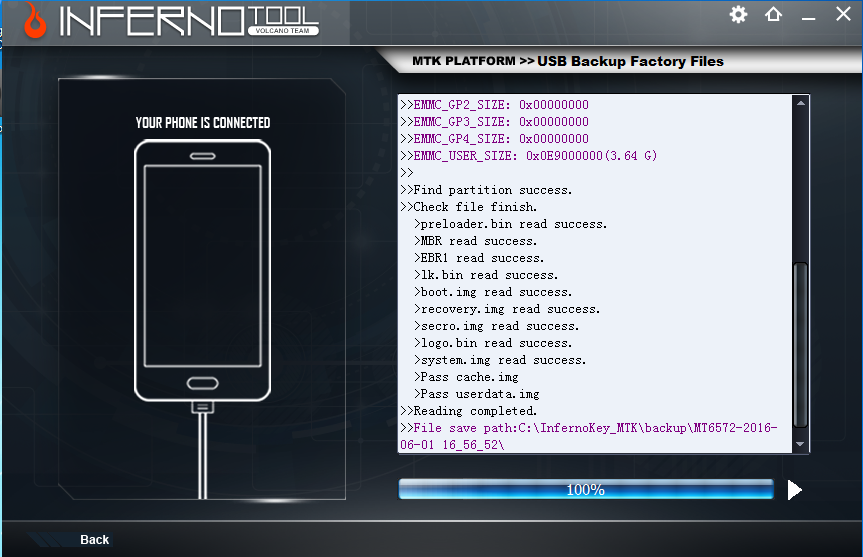
Task: Select 'EMMC_GP2_SIZE: 0x00000000' log line
Action: (x=494, y=105)
